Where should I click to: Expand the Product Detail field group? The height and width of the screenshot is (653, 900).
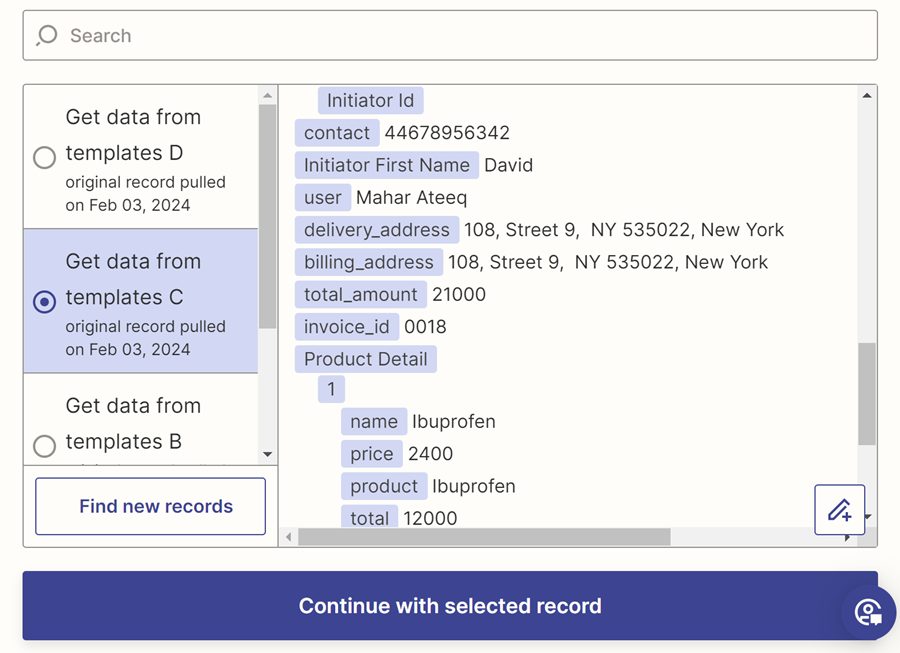(366, 358)
